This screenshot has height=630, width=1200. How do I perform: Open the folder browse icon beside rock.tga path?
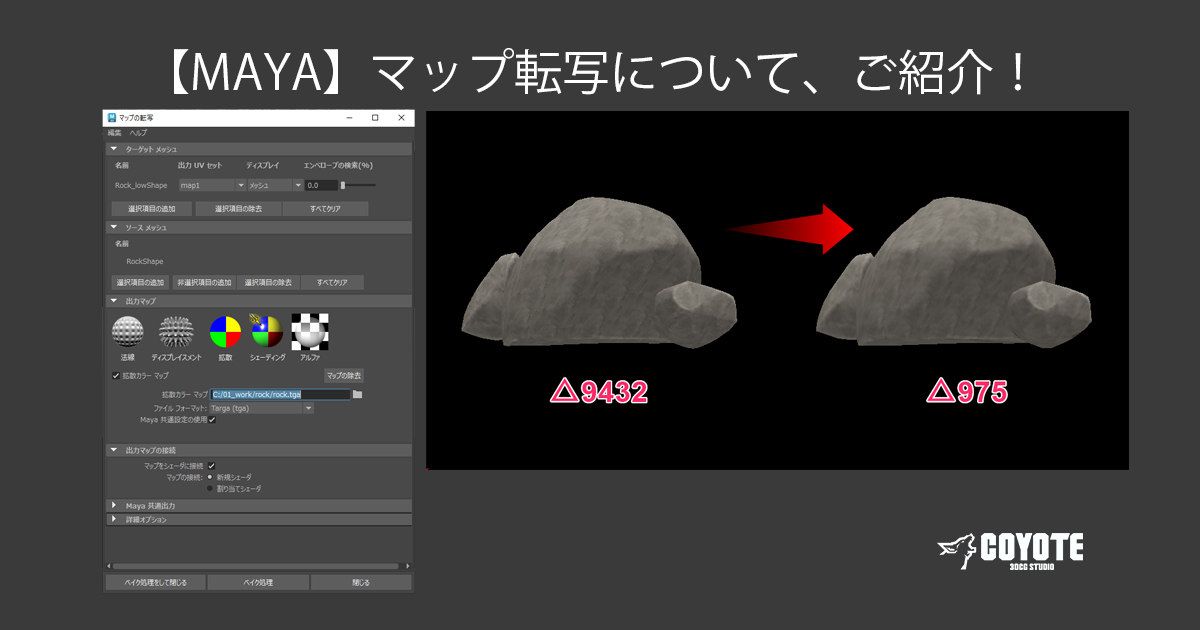point(357,395)
